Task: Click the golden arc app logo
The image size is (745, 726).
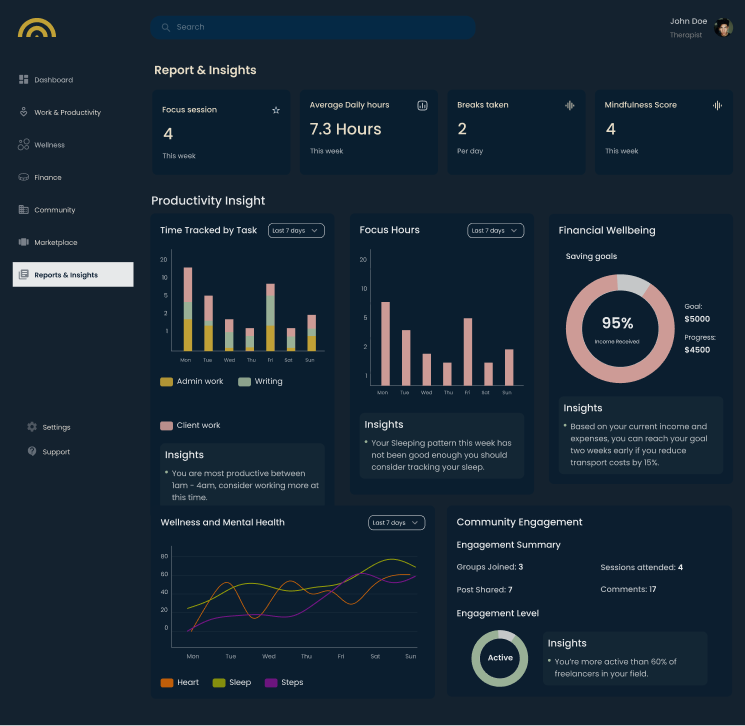Action: [37, 28]
